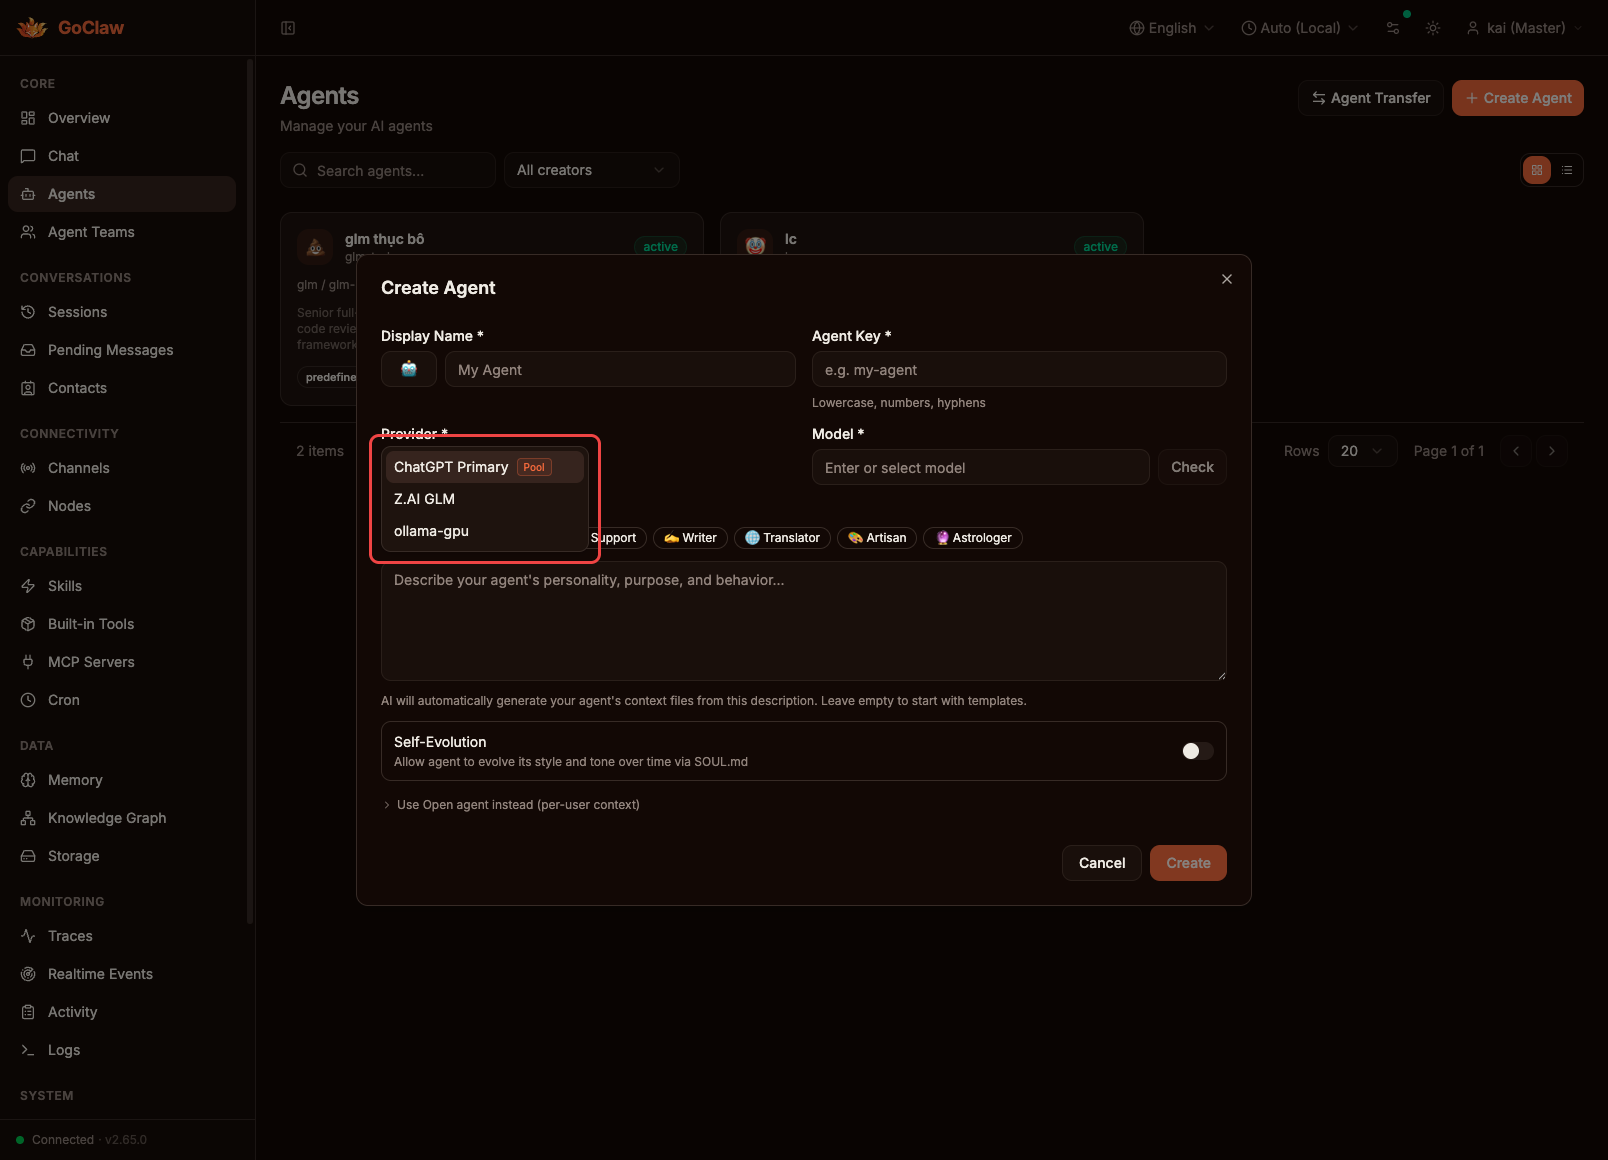Screen dimensions: 1608x1160
Task: Click the Skills lightning icon
Action: pyautogui.click(x=28, y=586)
